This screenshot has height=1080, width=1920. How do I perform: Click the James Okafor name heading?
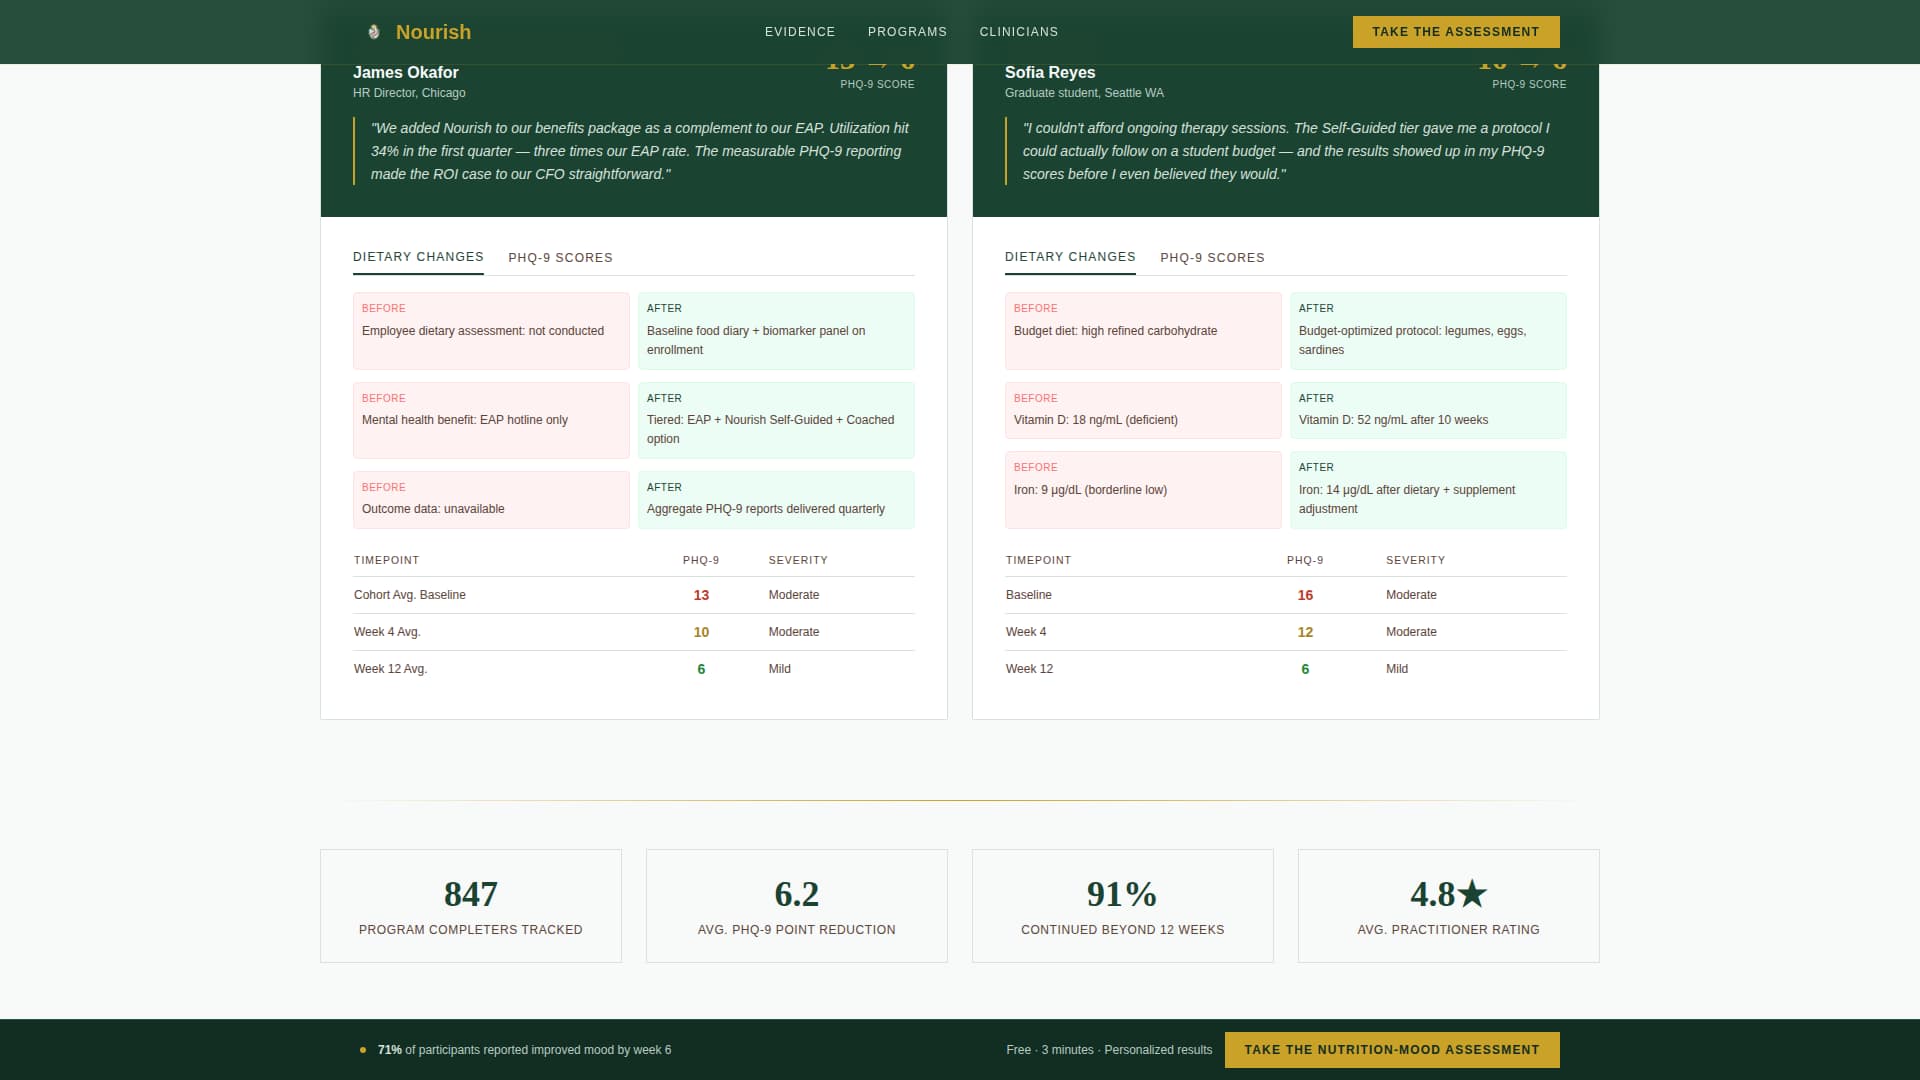(405, 72)
